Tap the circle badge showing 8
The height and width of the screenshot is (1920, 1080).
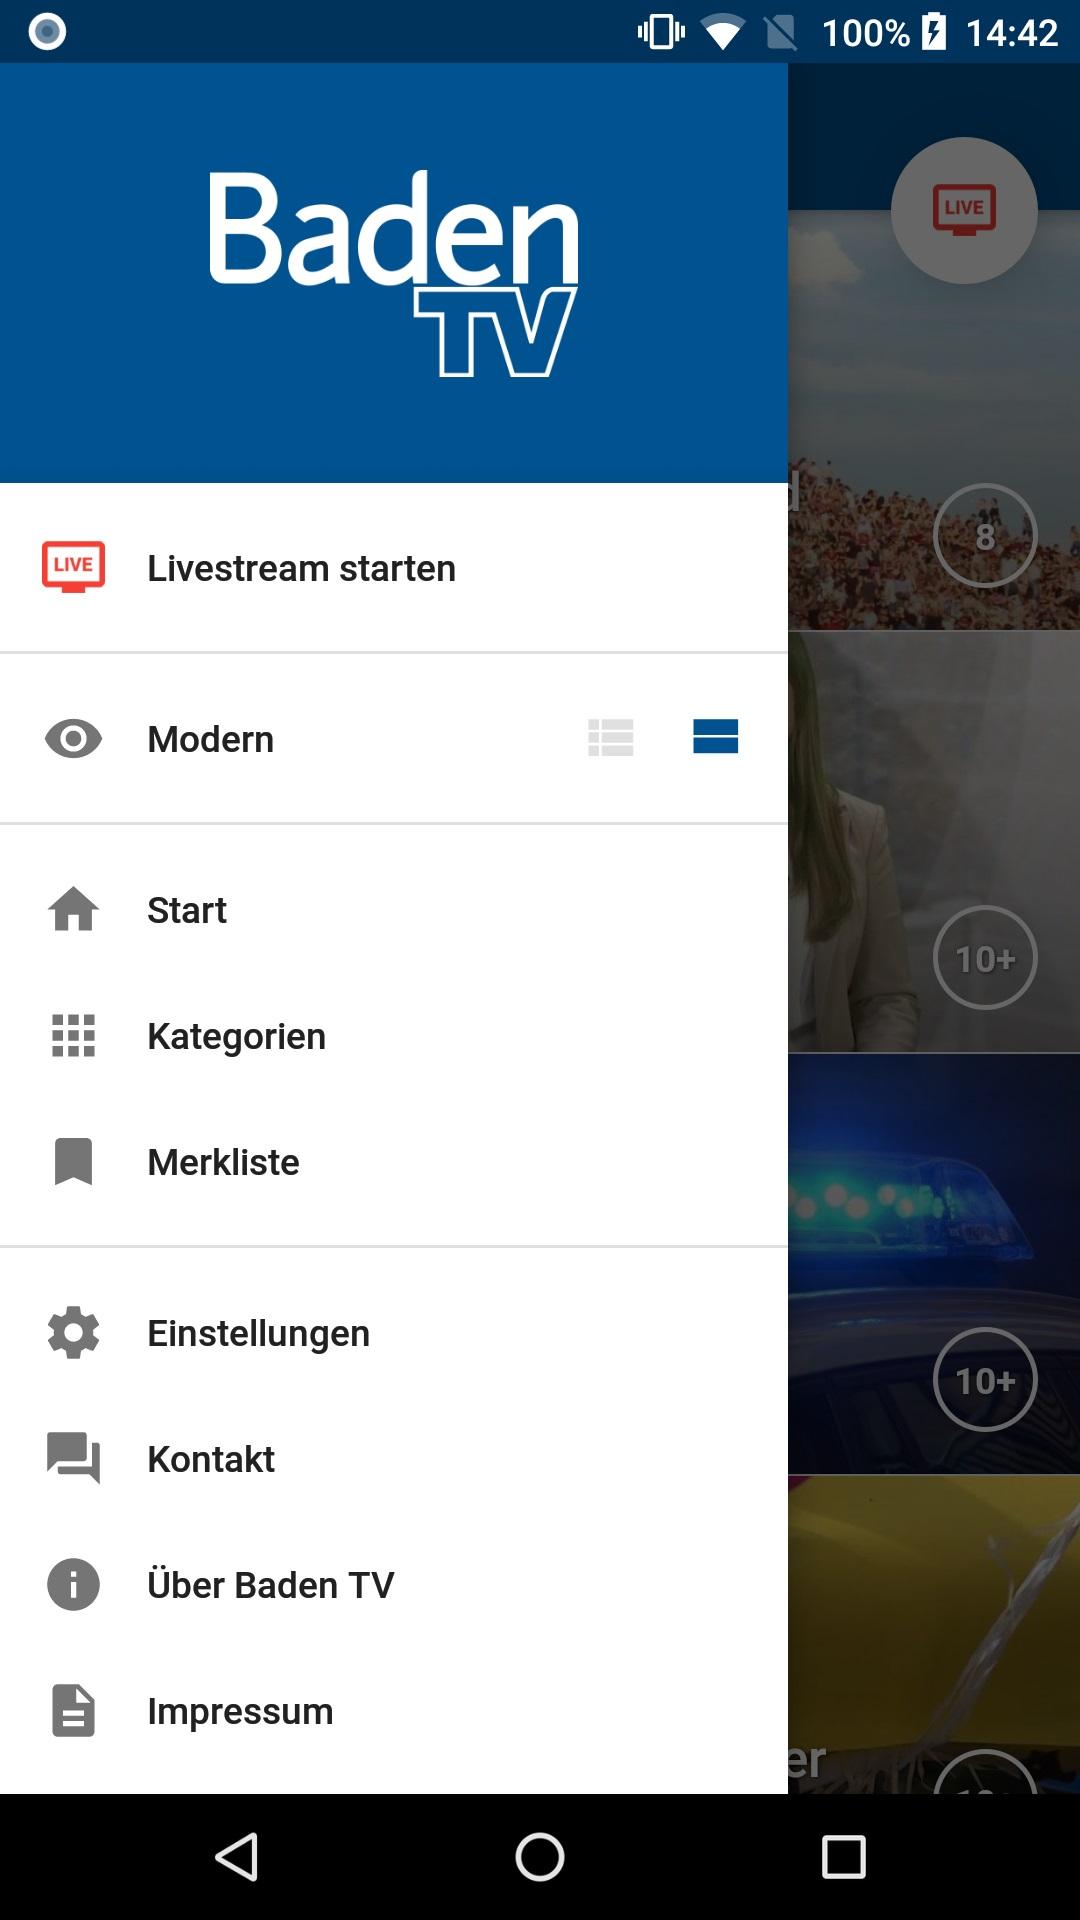(985, 535)
